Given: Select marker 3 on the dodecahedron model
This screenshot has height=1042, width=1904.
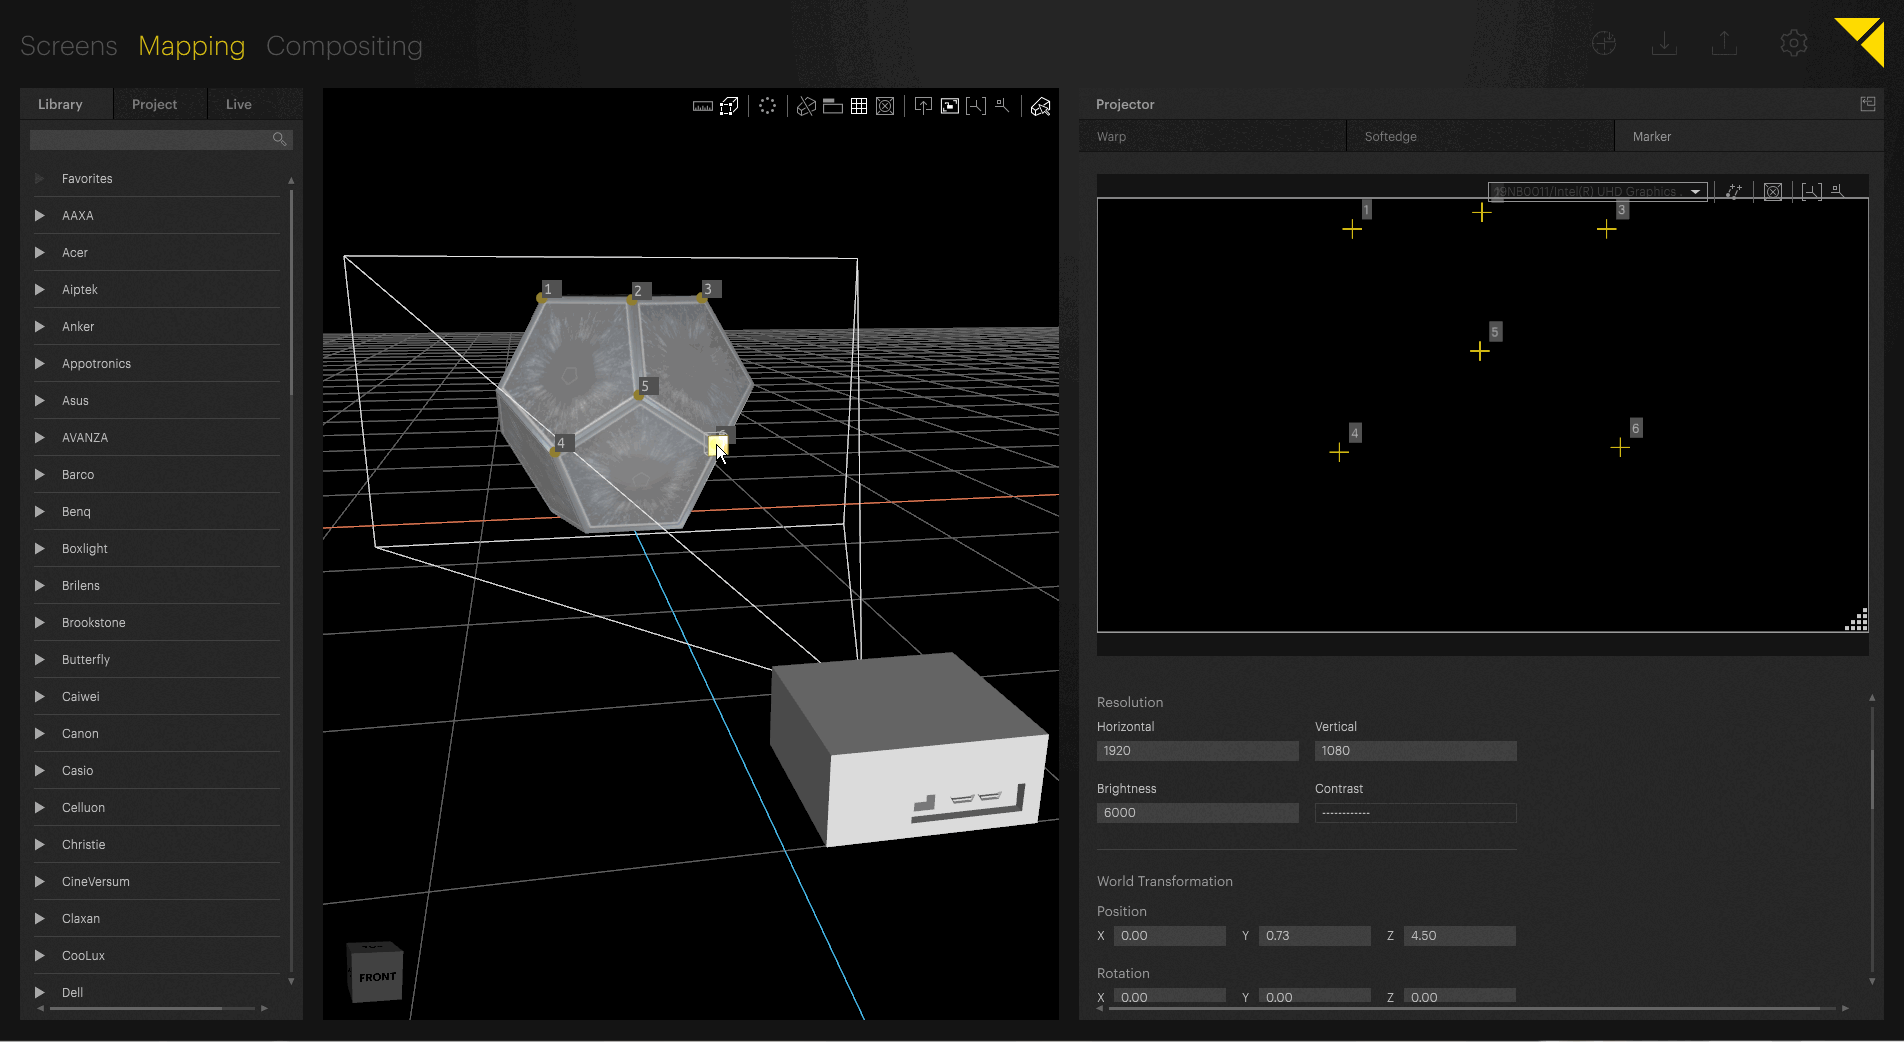Looking at the screenshot, I should (701, 297).
